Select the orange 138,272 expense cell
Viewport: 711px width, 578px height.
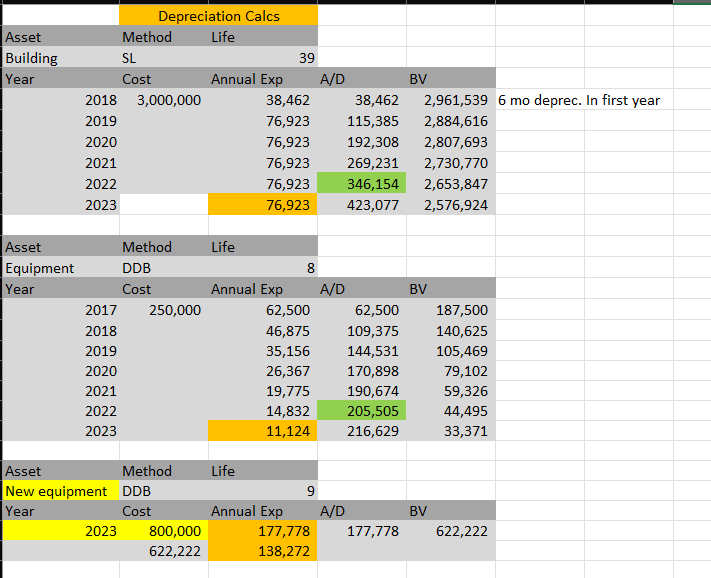pyautogui.click(x=263, y=551)
